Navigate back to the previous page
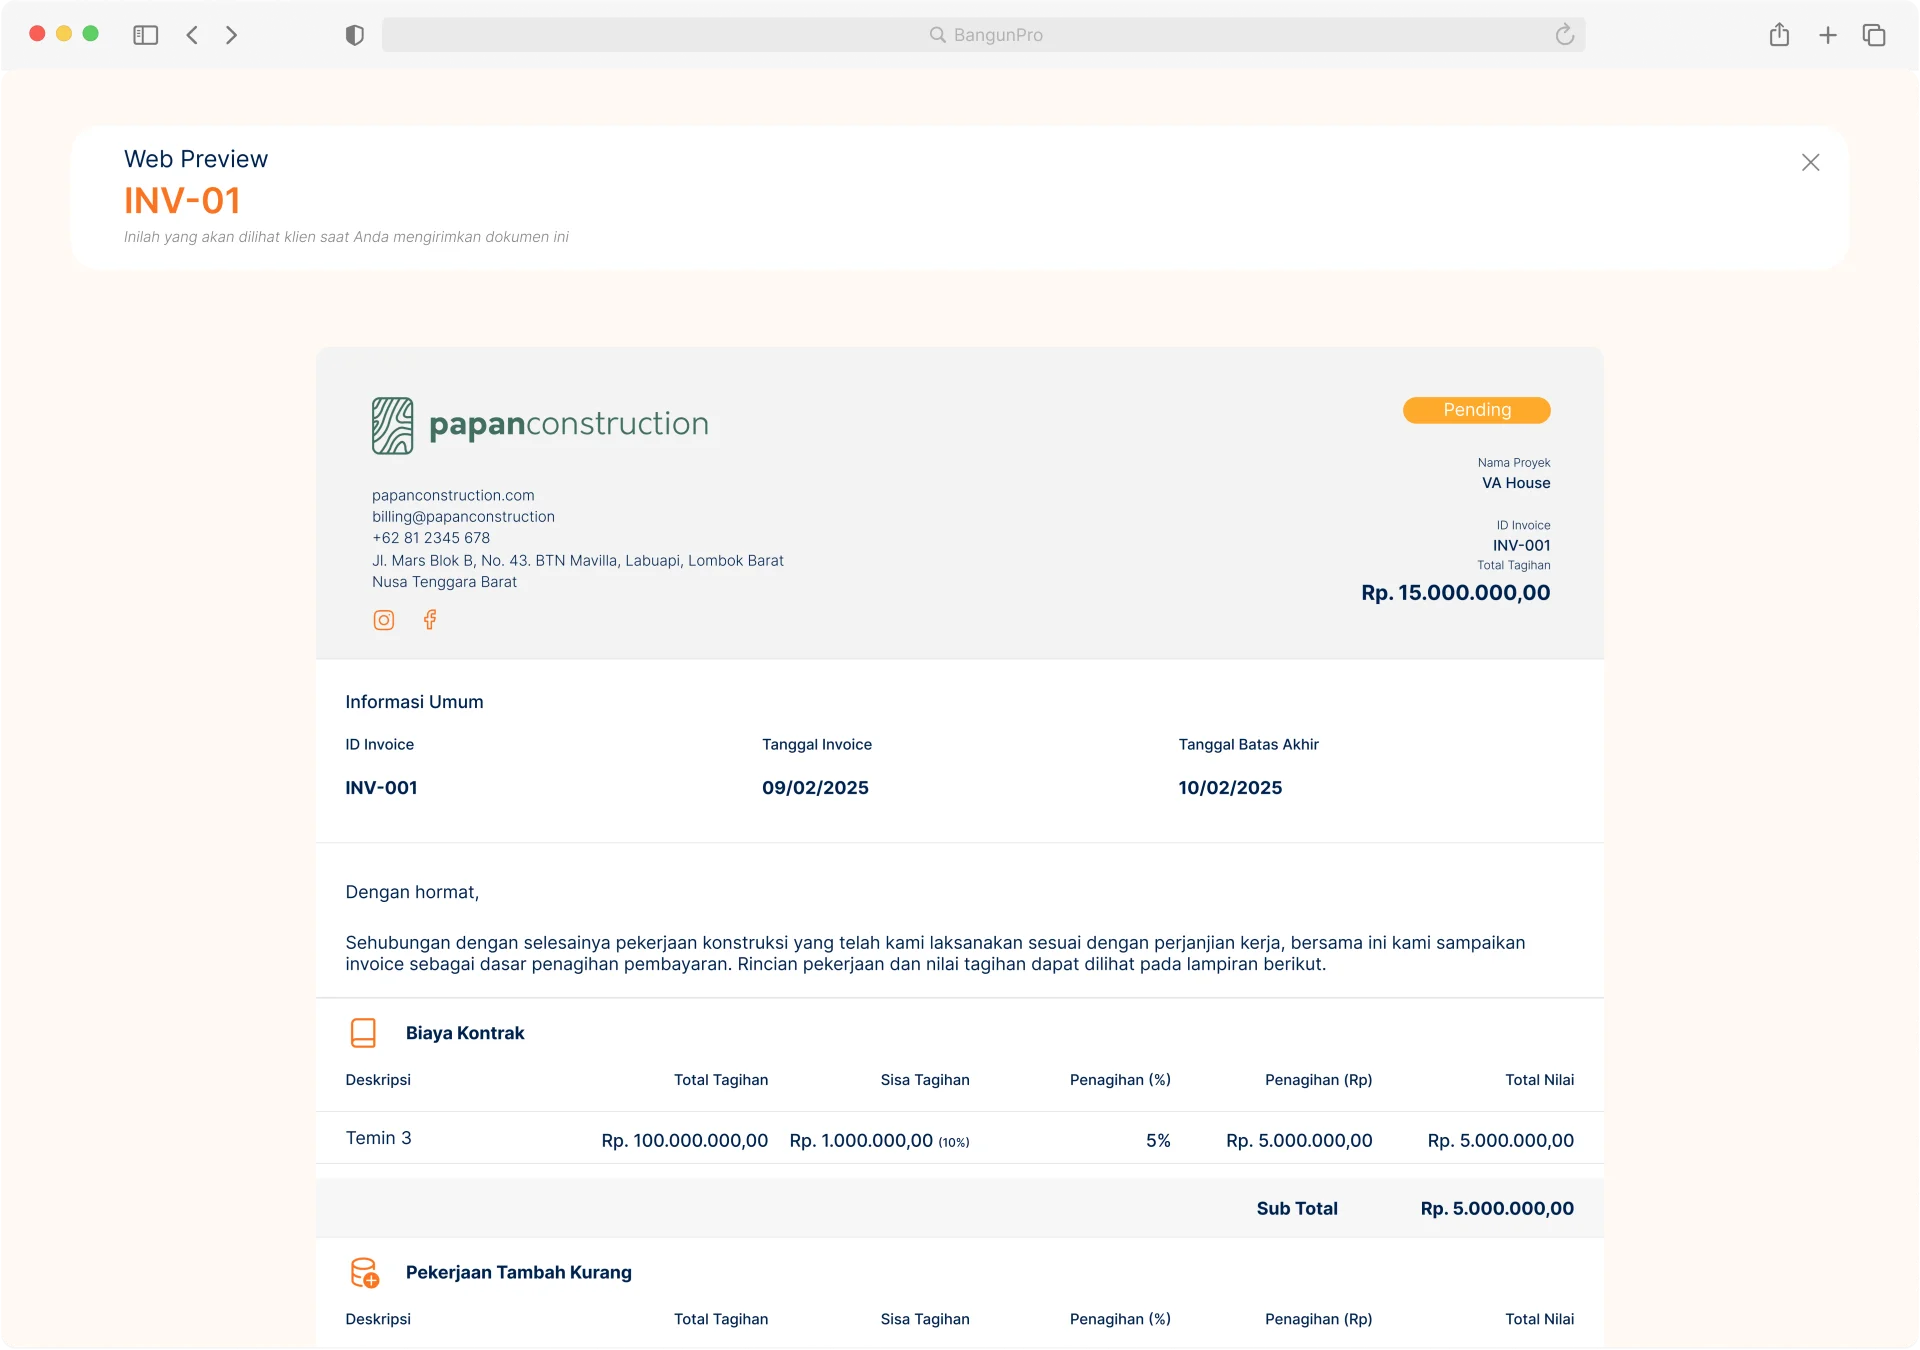 tap(192, 34)
